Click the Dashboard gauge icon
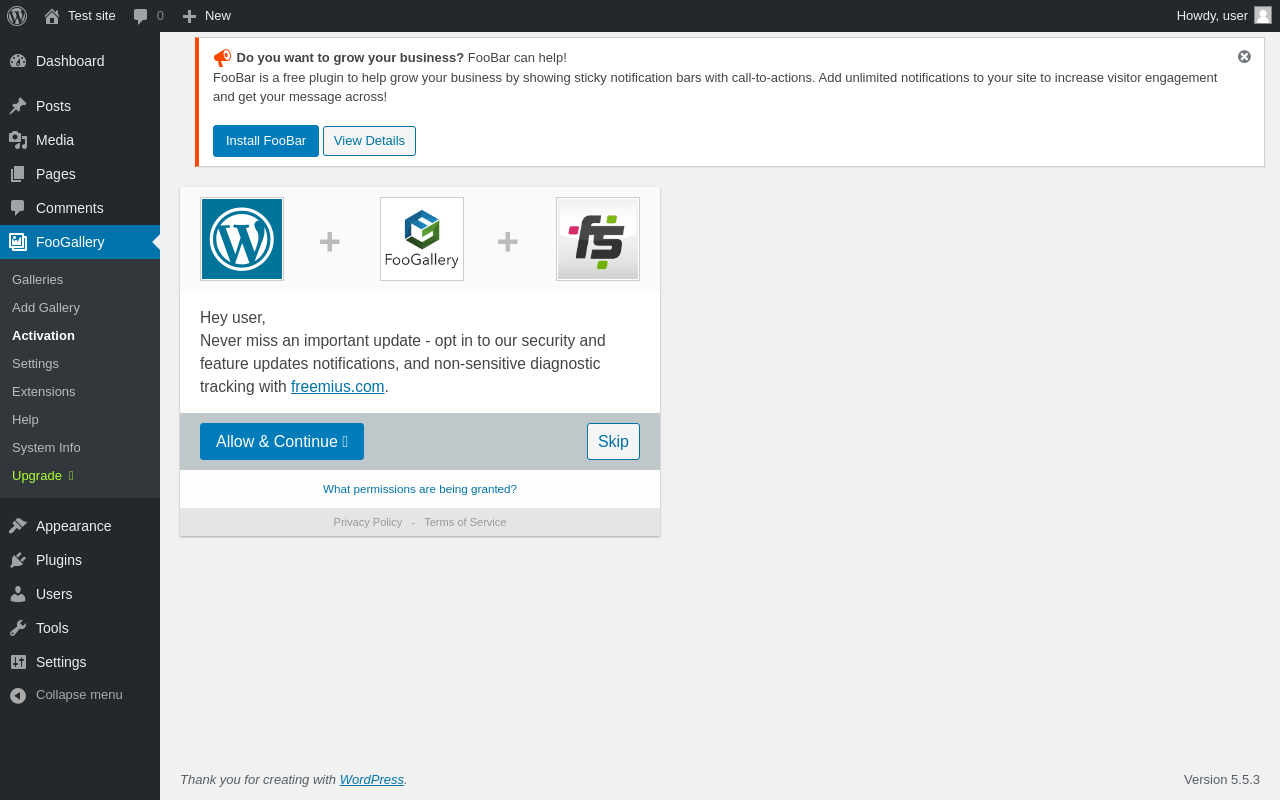This screenshot has width=1280, height=800. coord(18,61)
